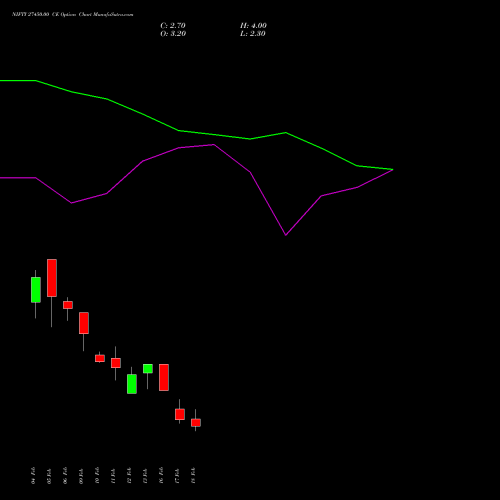This screenshot has width=500, height=500.
Task: Click the small red candlestick above 06 Feb
Action: coord(68,305)
